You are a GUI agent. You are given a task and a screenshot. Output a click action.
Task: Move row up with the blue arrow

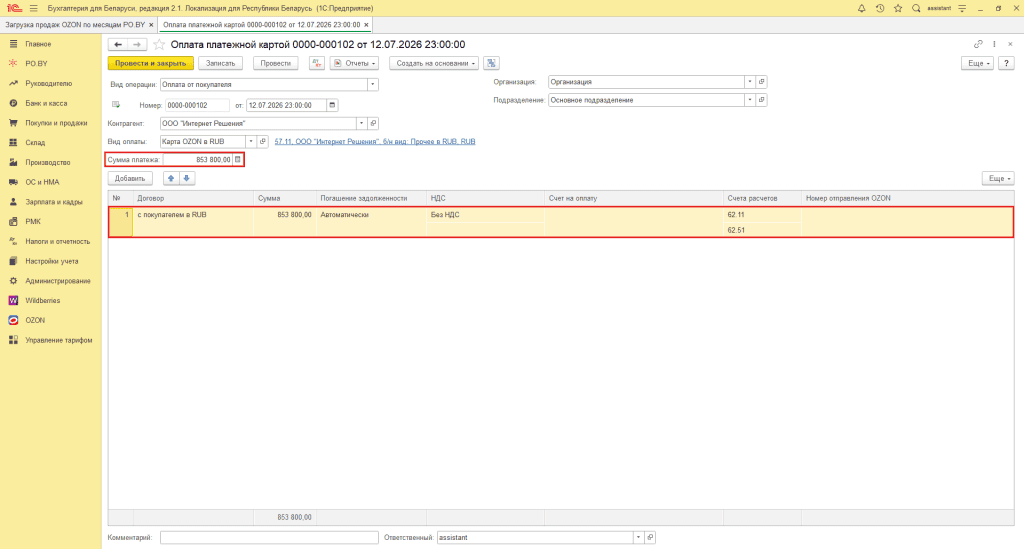pos(171,178)
